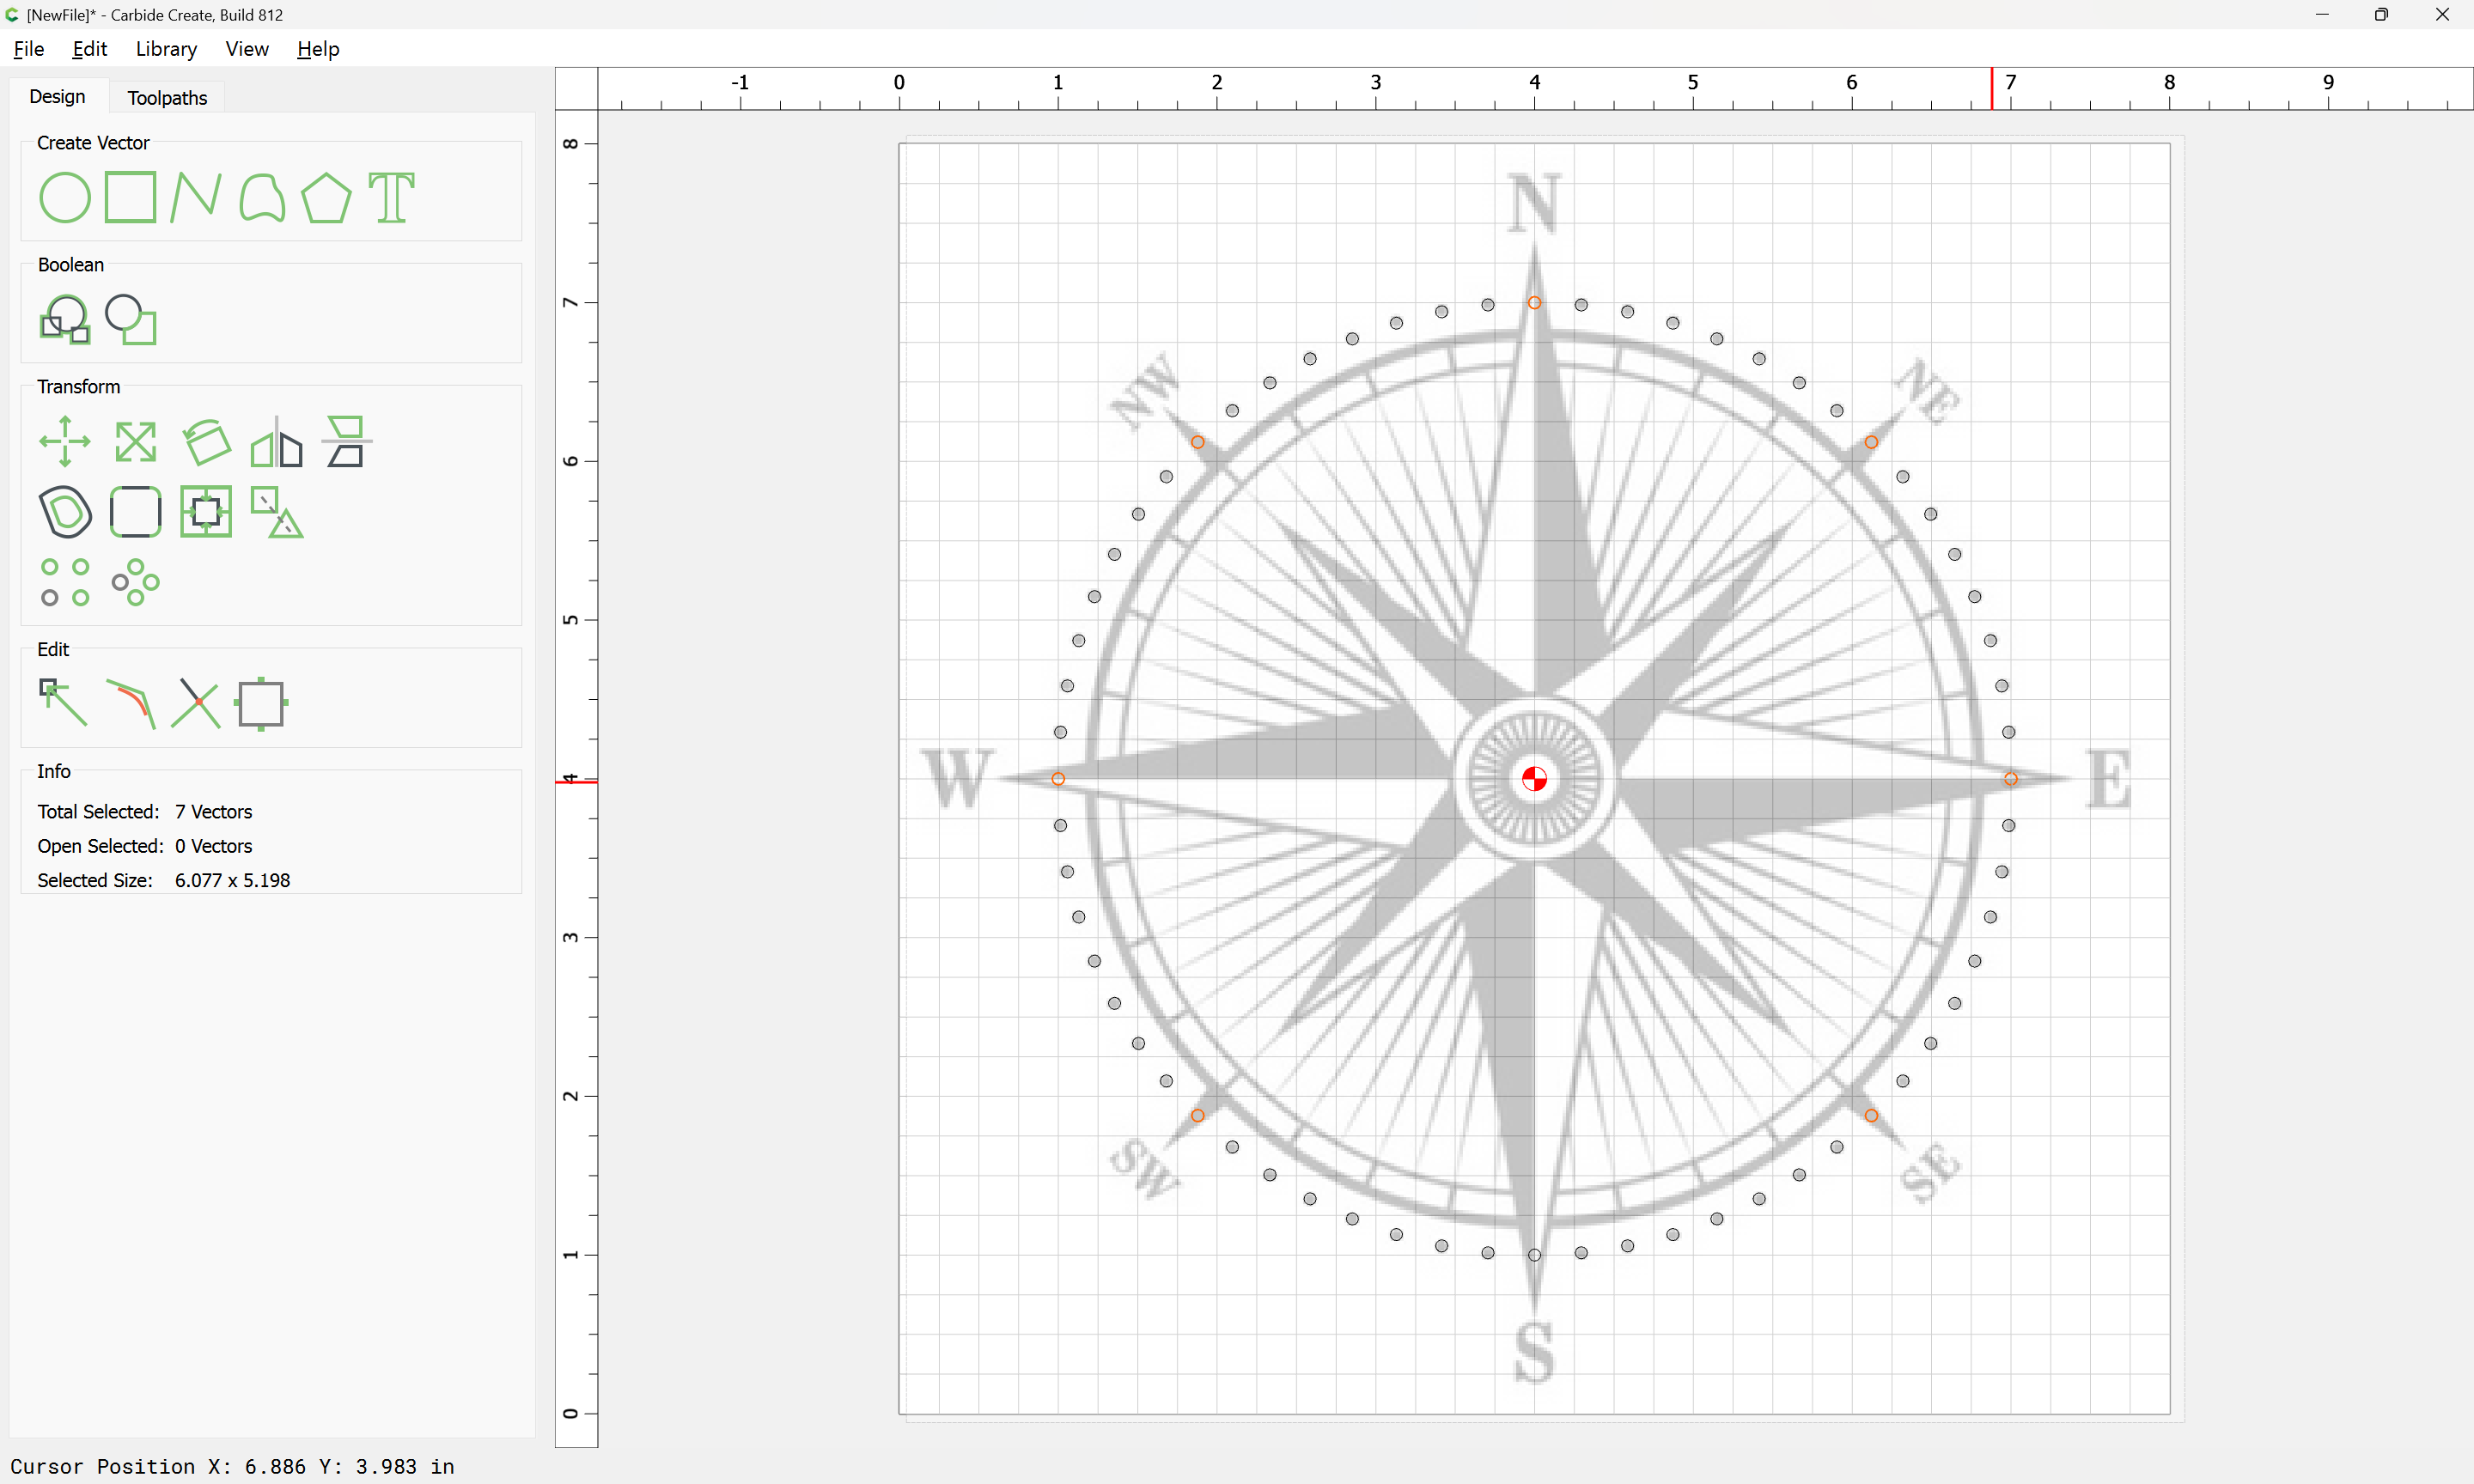Click the Cursor Position status readout
The height and width of the screenshot is (1484, 2474).
click(232, 1467)
